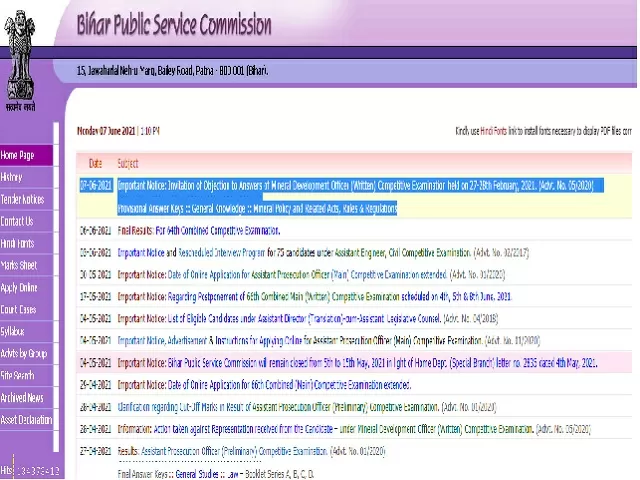Click the Subject column header

coord(128,164)
